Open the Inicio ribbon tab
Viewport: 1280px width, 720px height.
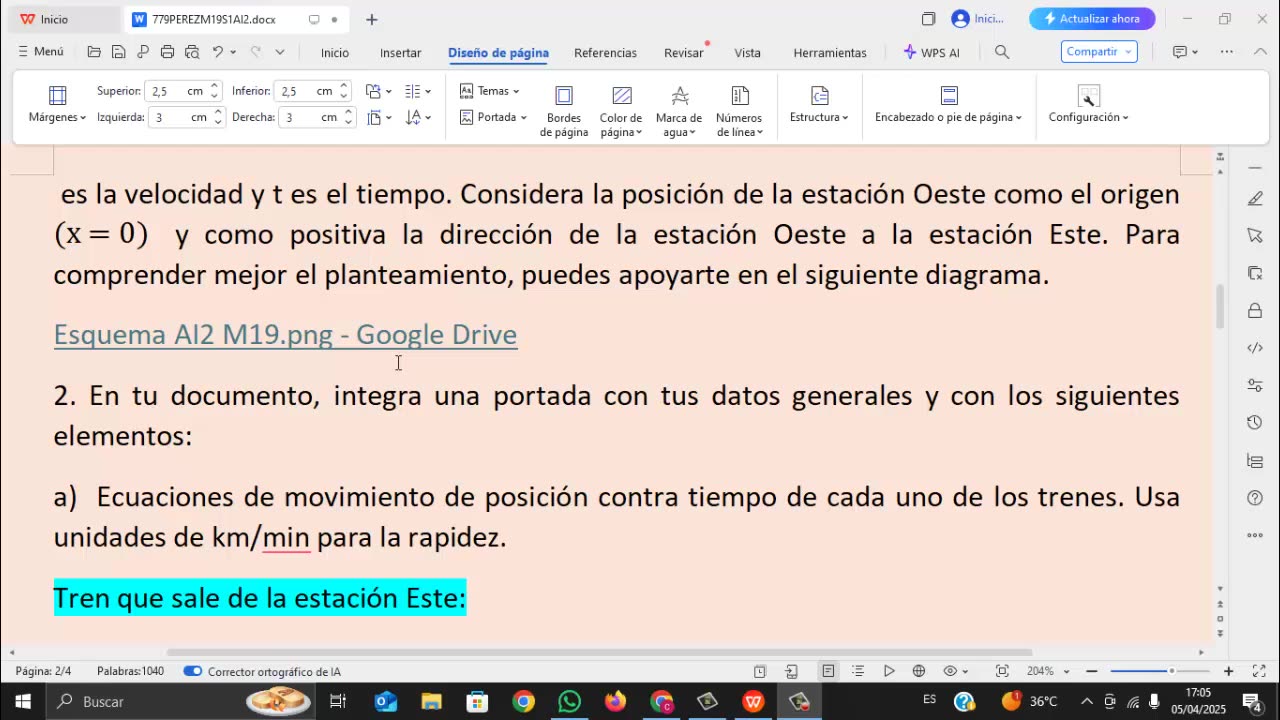(x=335, y=52)
